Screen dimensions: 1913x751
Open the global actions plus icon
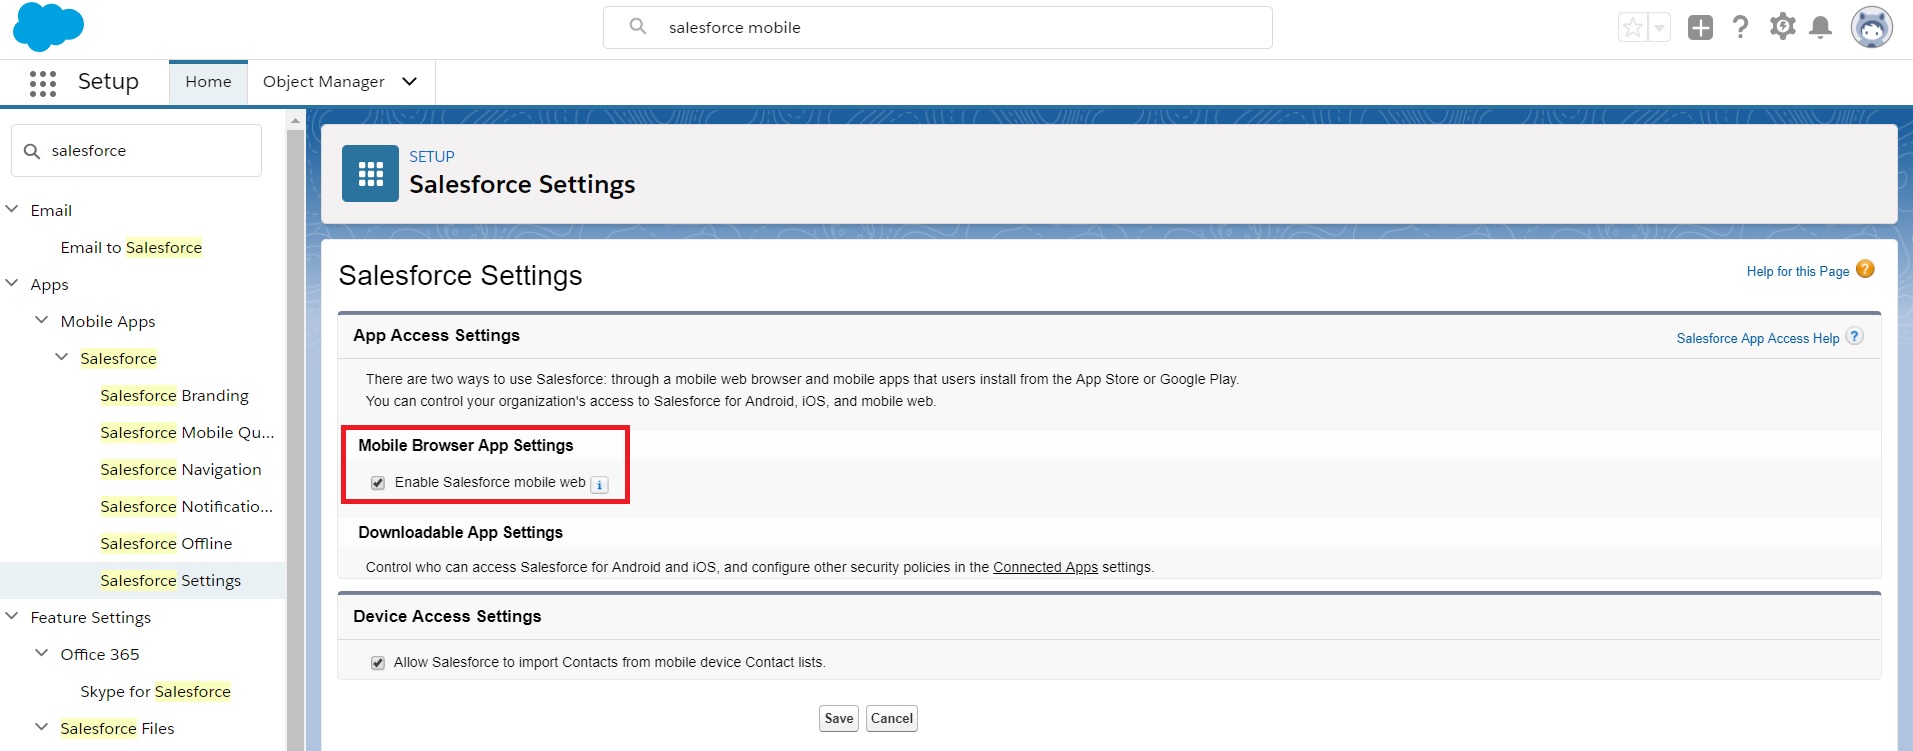[x=1700, y=27]
